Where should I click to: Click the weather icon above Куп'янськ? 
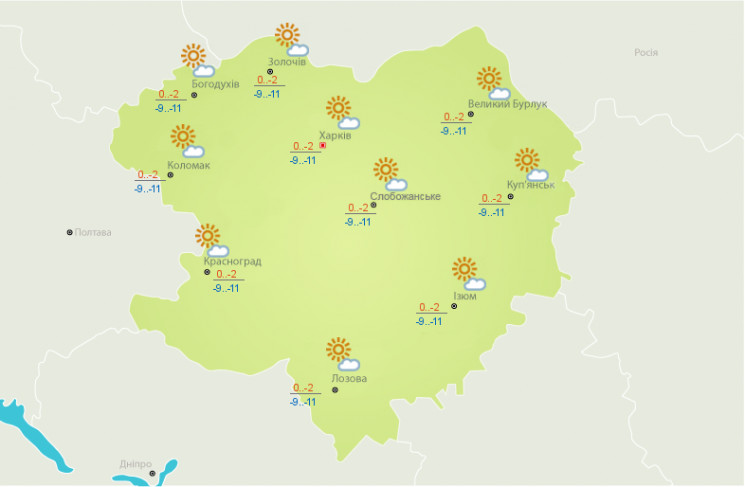point(531,164)
